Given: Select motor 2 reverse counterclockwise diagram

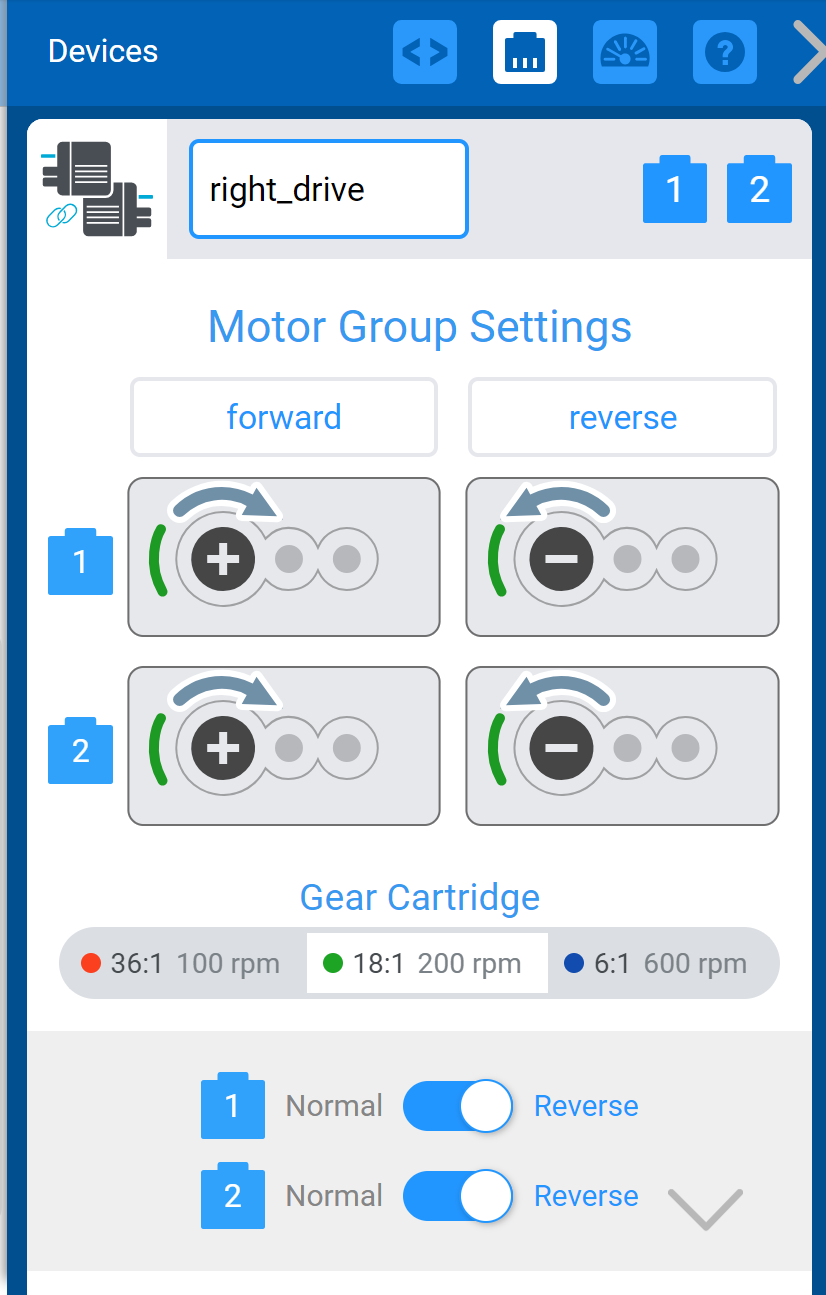Looking at the screenshot, I should [622, 746].
